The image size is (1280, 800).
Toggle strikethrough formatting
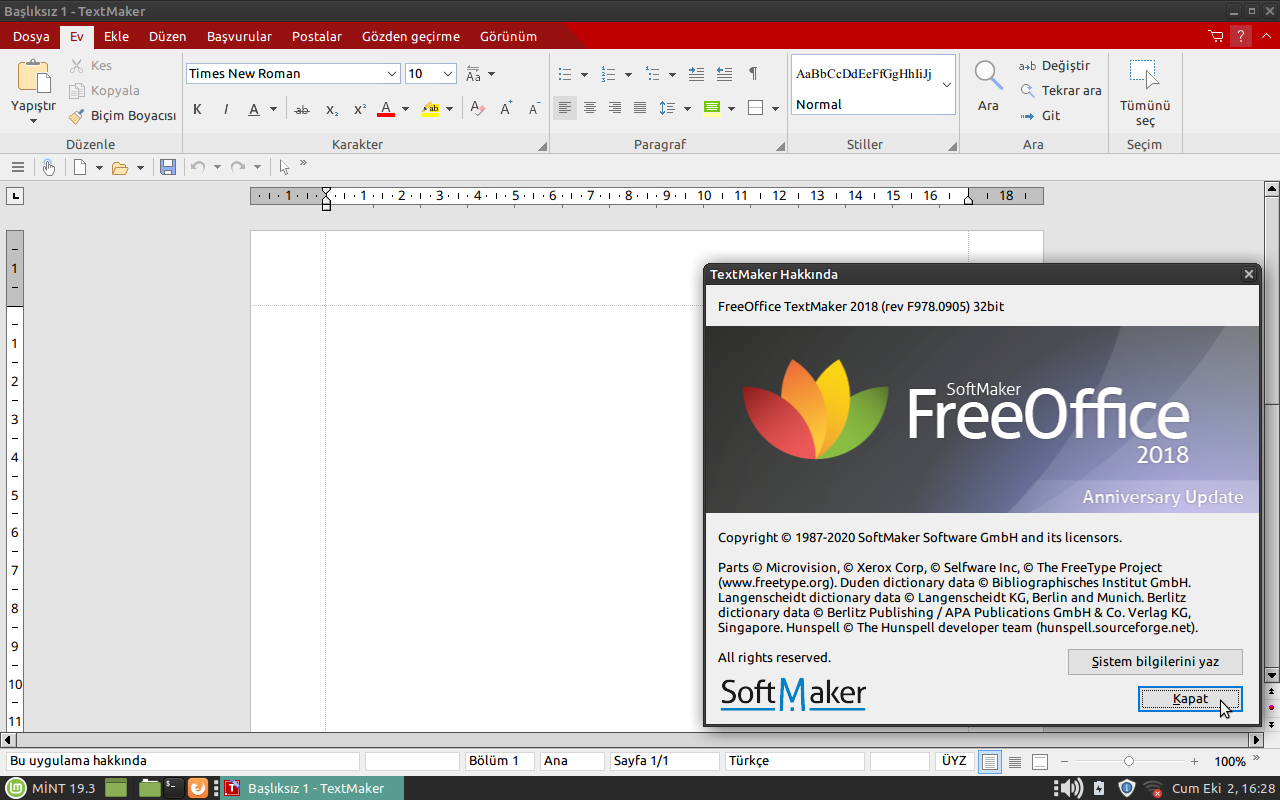pos(302,109)
